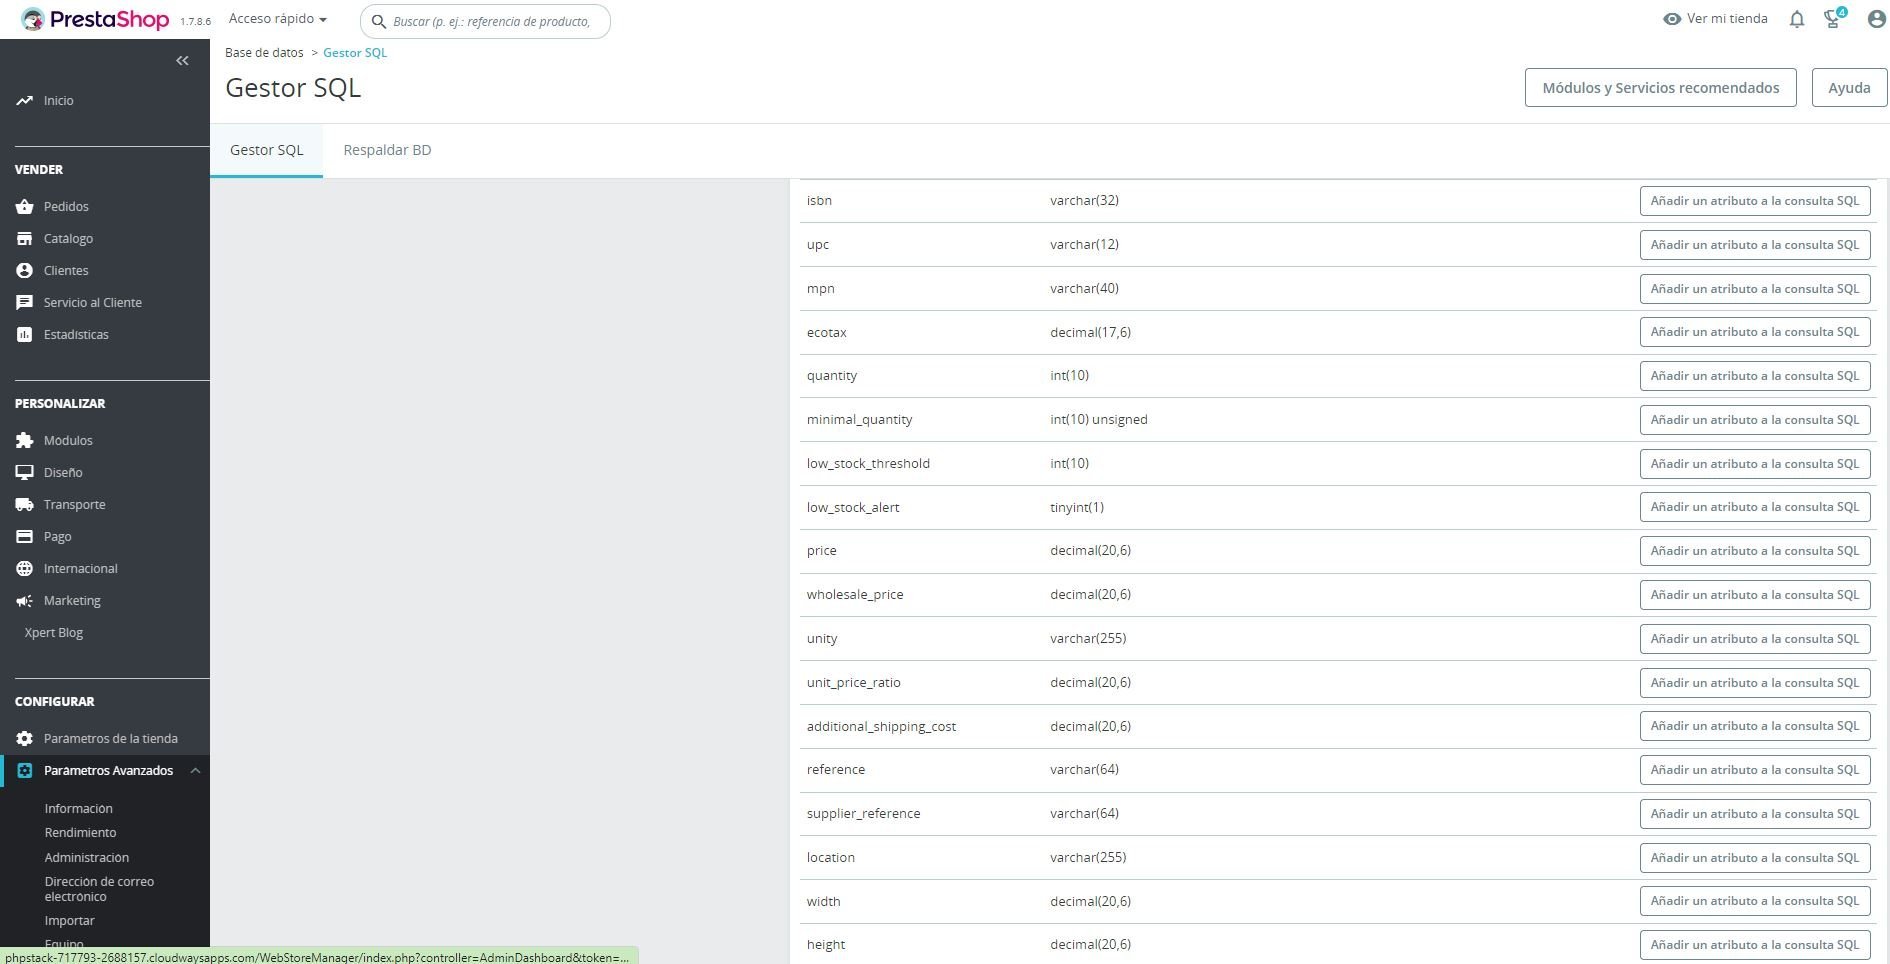Click the Diseño monitor icon
The width and height of the screenshot is (1890, 964).
24,473
